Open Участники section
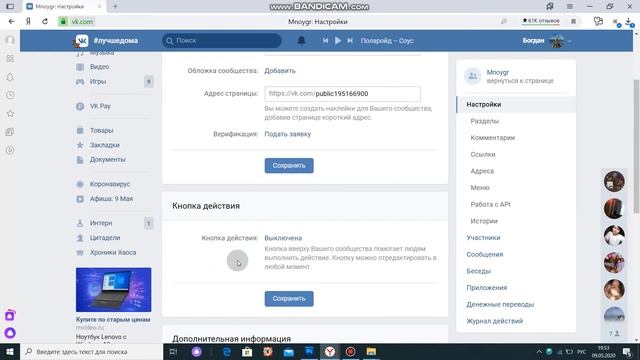 (483, 238)
